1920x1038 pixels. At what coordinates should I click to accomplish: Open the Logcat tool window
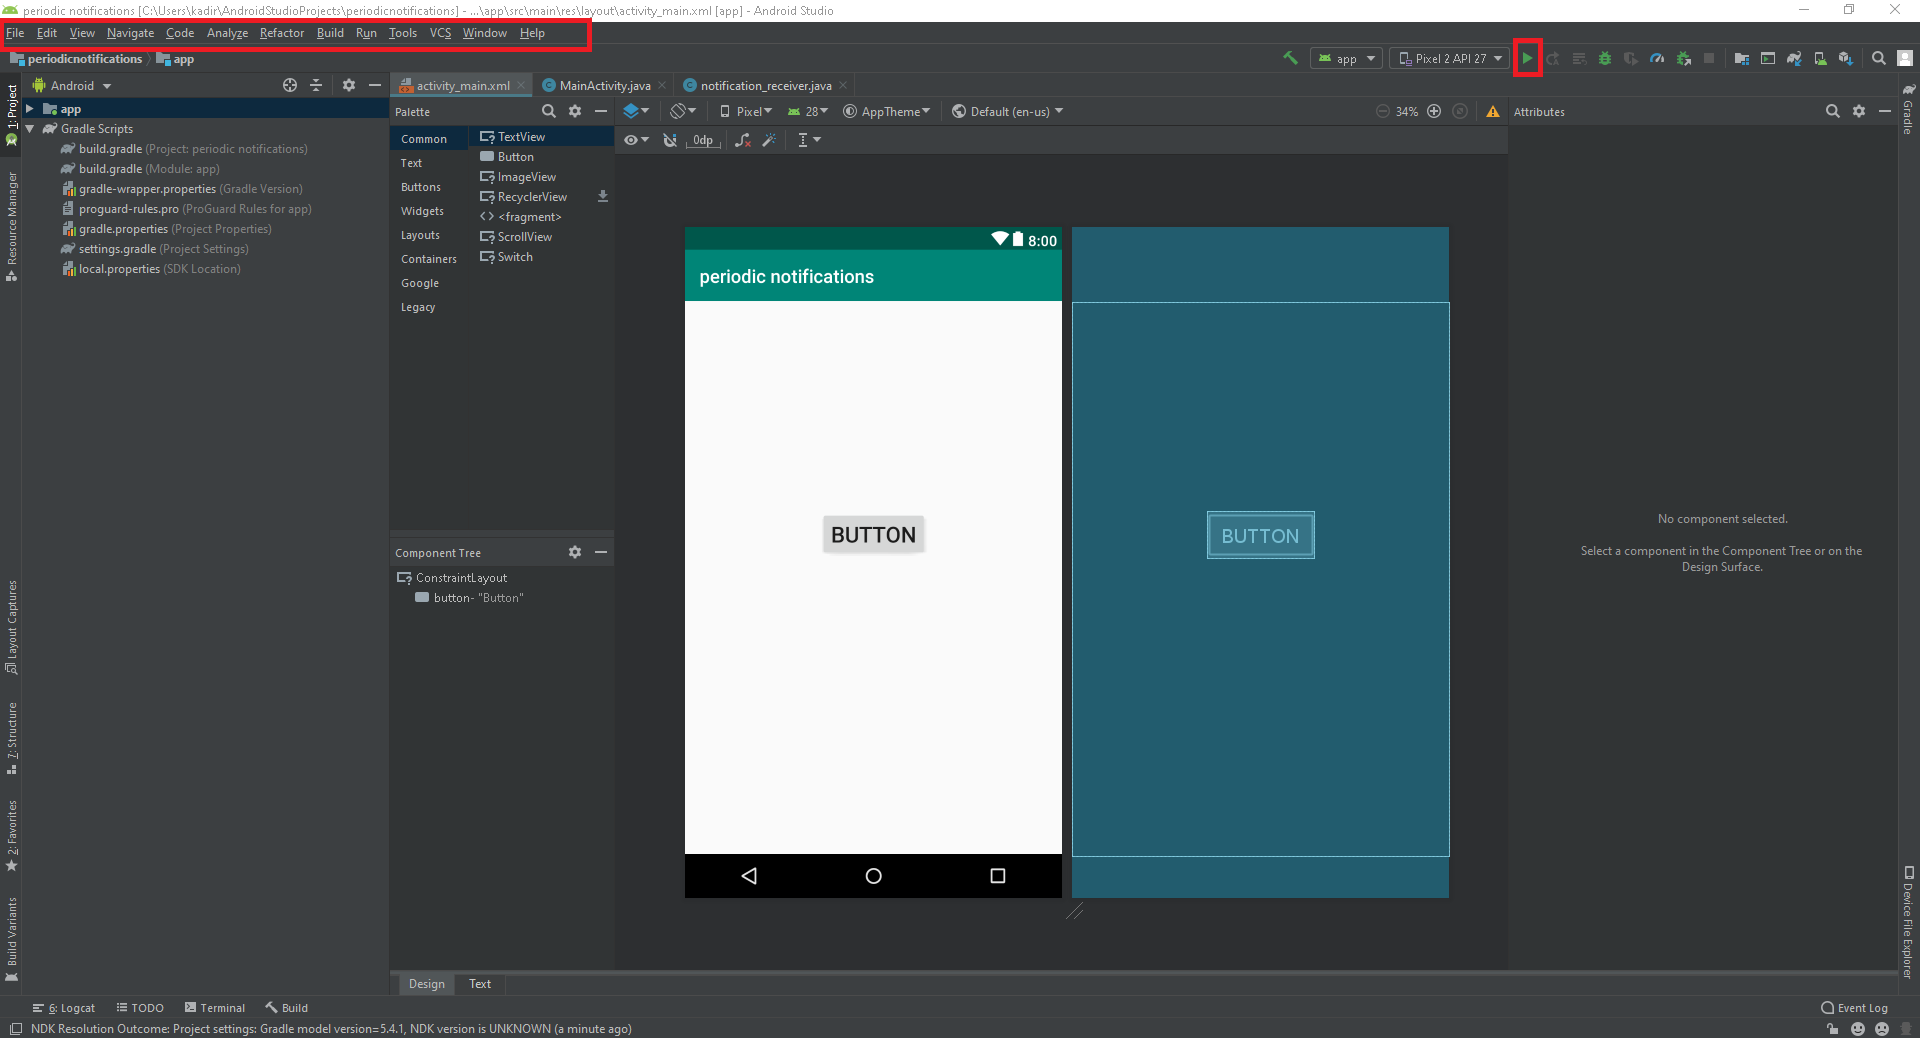[63, 1008]
